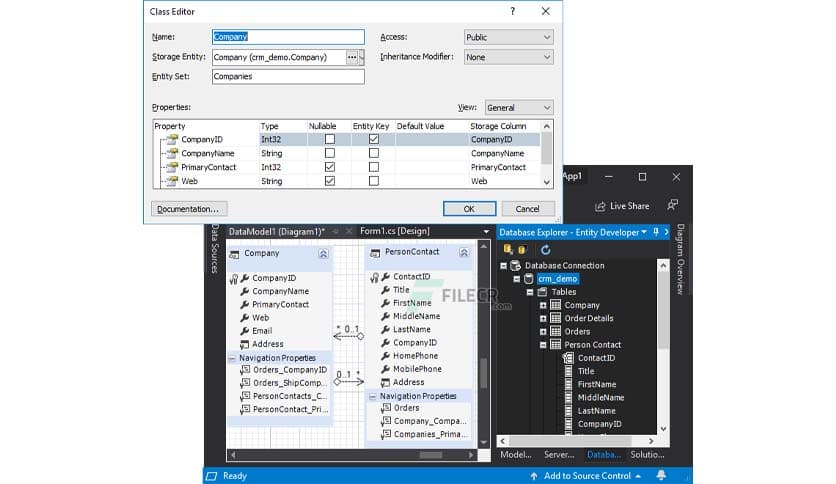The image size is (836, 484).
Task: Open the Data Sources side tab
Action: click(x=214, y=249)
